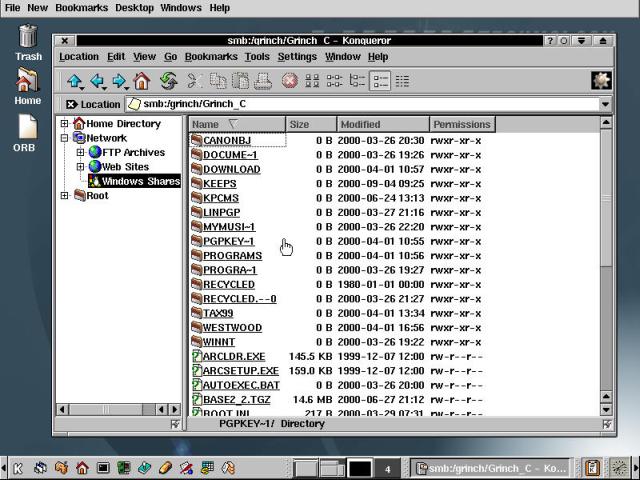Expand the Home Directory tree node

pos(65,124)
